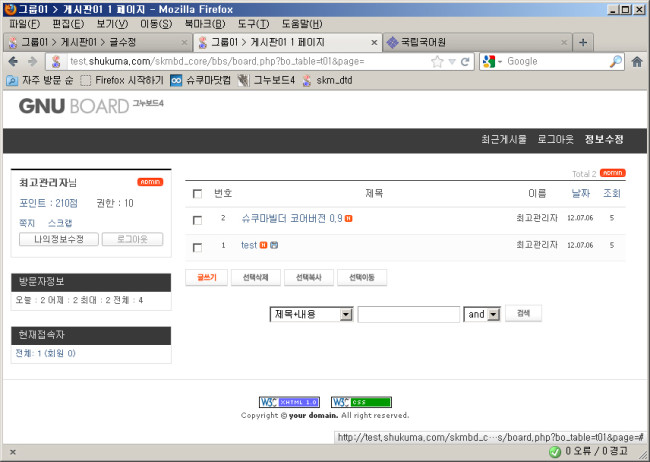Click the W3C CSS validation badge
Screen dimensions: 650x462
tap(347, 402)
